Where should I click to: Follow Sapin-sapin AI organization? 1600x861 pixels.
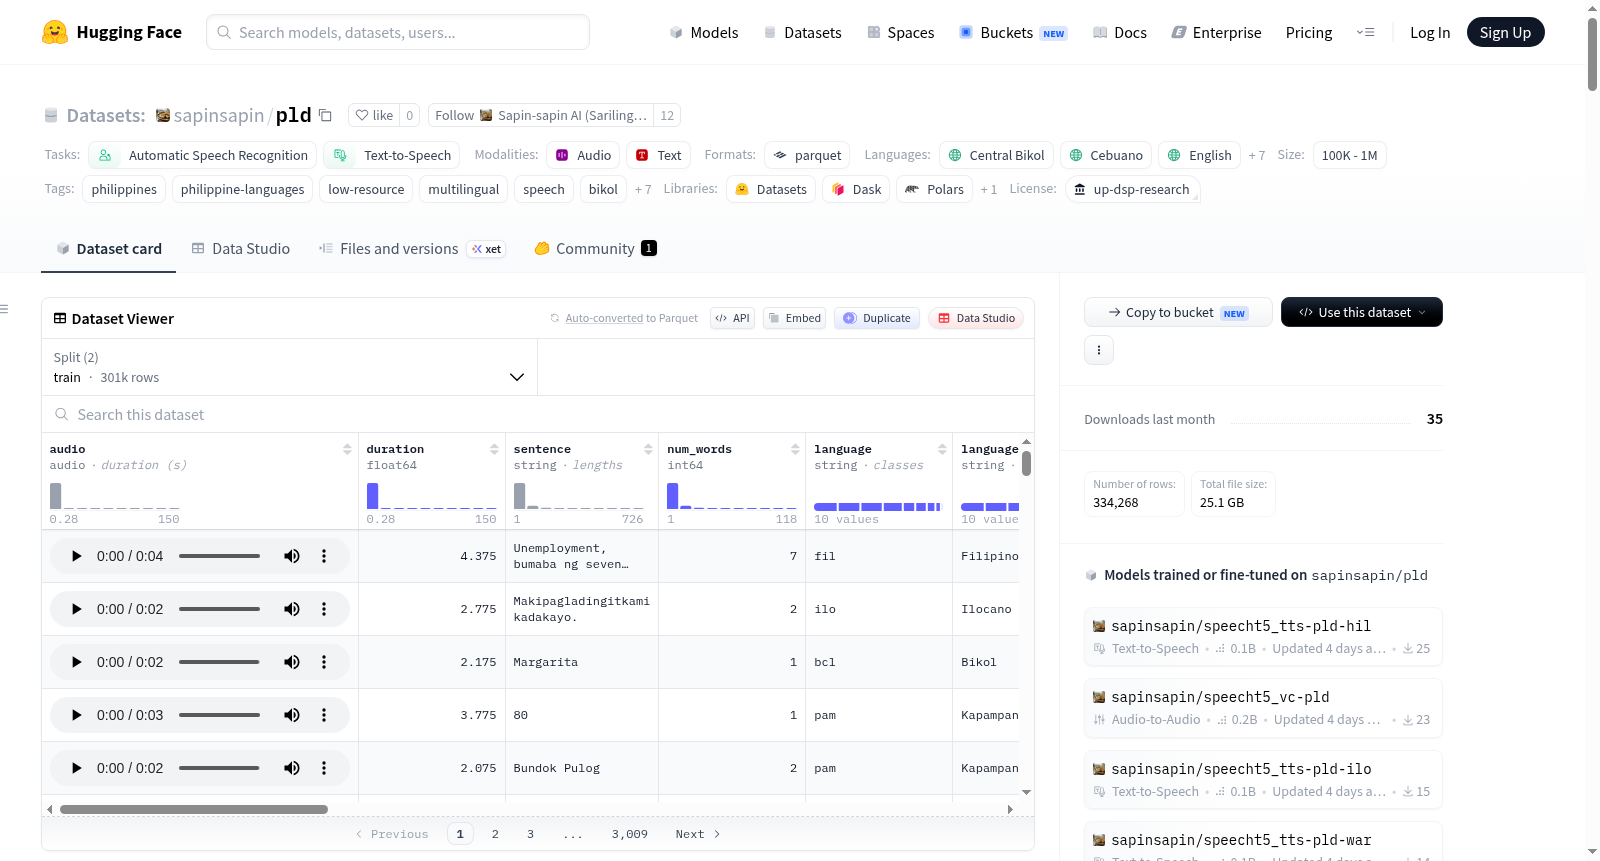(x=541, y=115)
